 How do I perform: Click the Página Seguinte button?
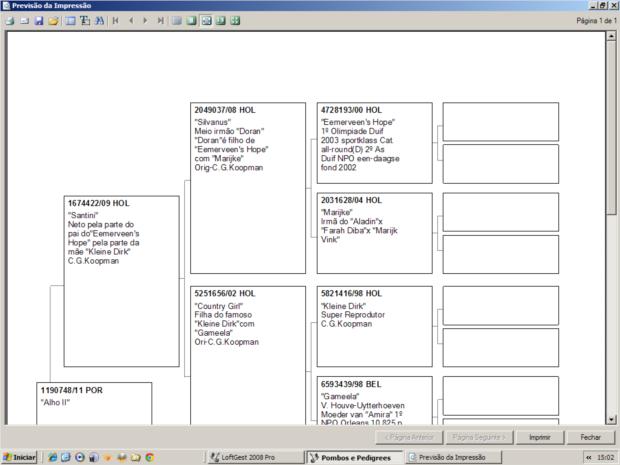[480, 437]
